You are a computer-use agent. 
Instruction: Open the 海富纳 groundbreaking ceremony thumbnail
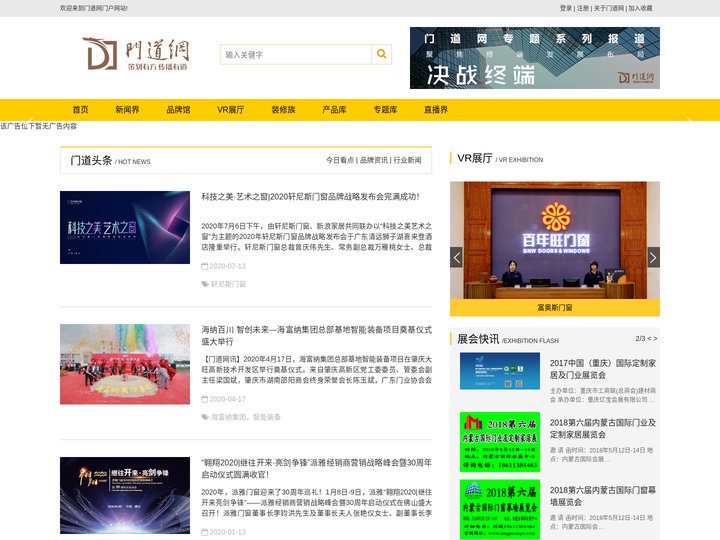pyautogui.click(x=125, y=364)
